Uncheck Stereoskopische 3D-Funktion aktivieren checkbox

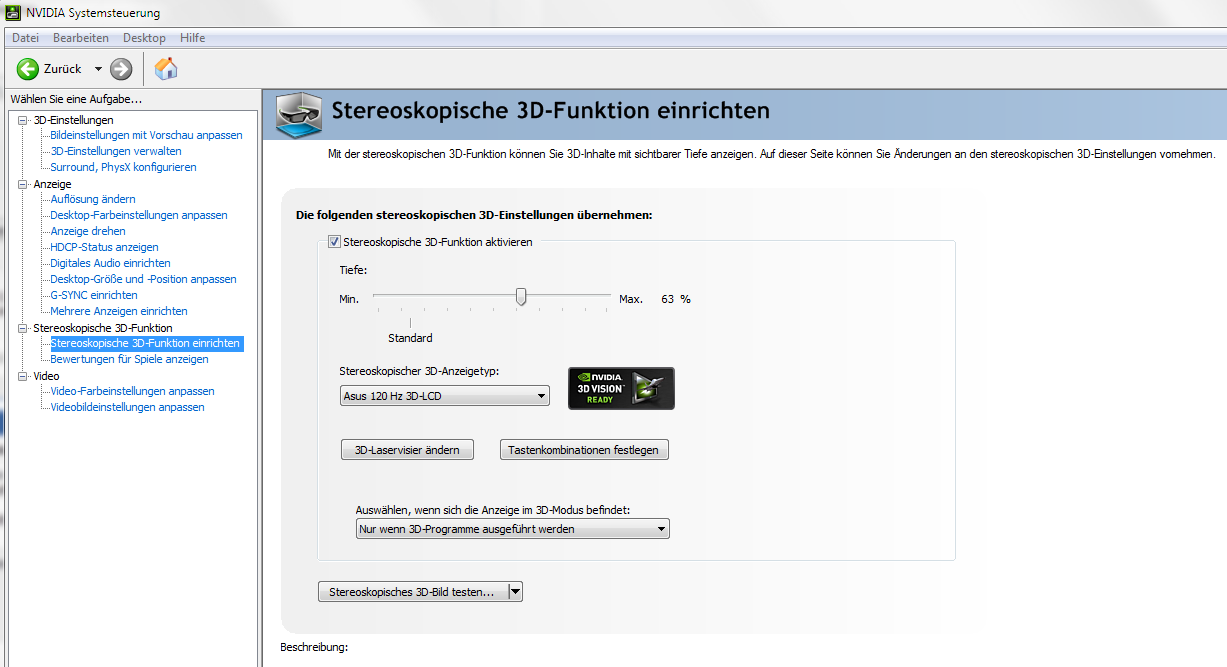click(335, 242)
